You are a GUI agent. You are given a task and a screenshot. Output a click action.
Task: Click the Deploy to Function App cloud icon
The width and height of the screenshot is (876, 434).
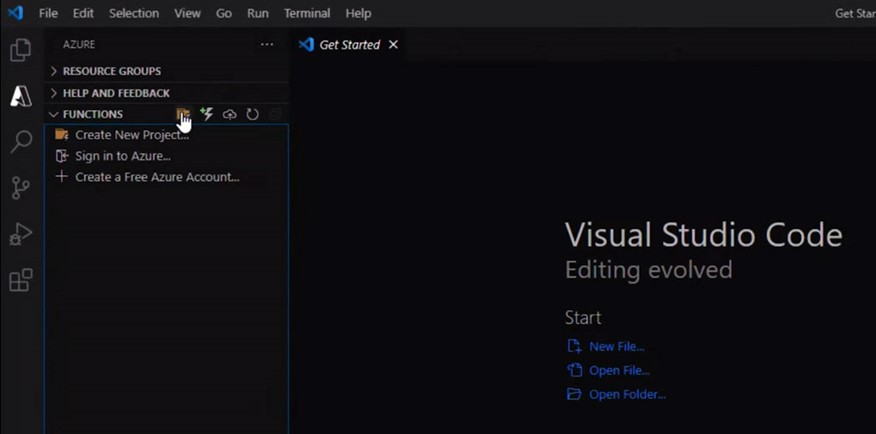click(x=230, y=115)
